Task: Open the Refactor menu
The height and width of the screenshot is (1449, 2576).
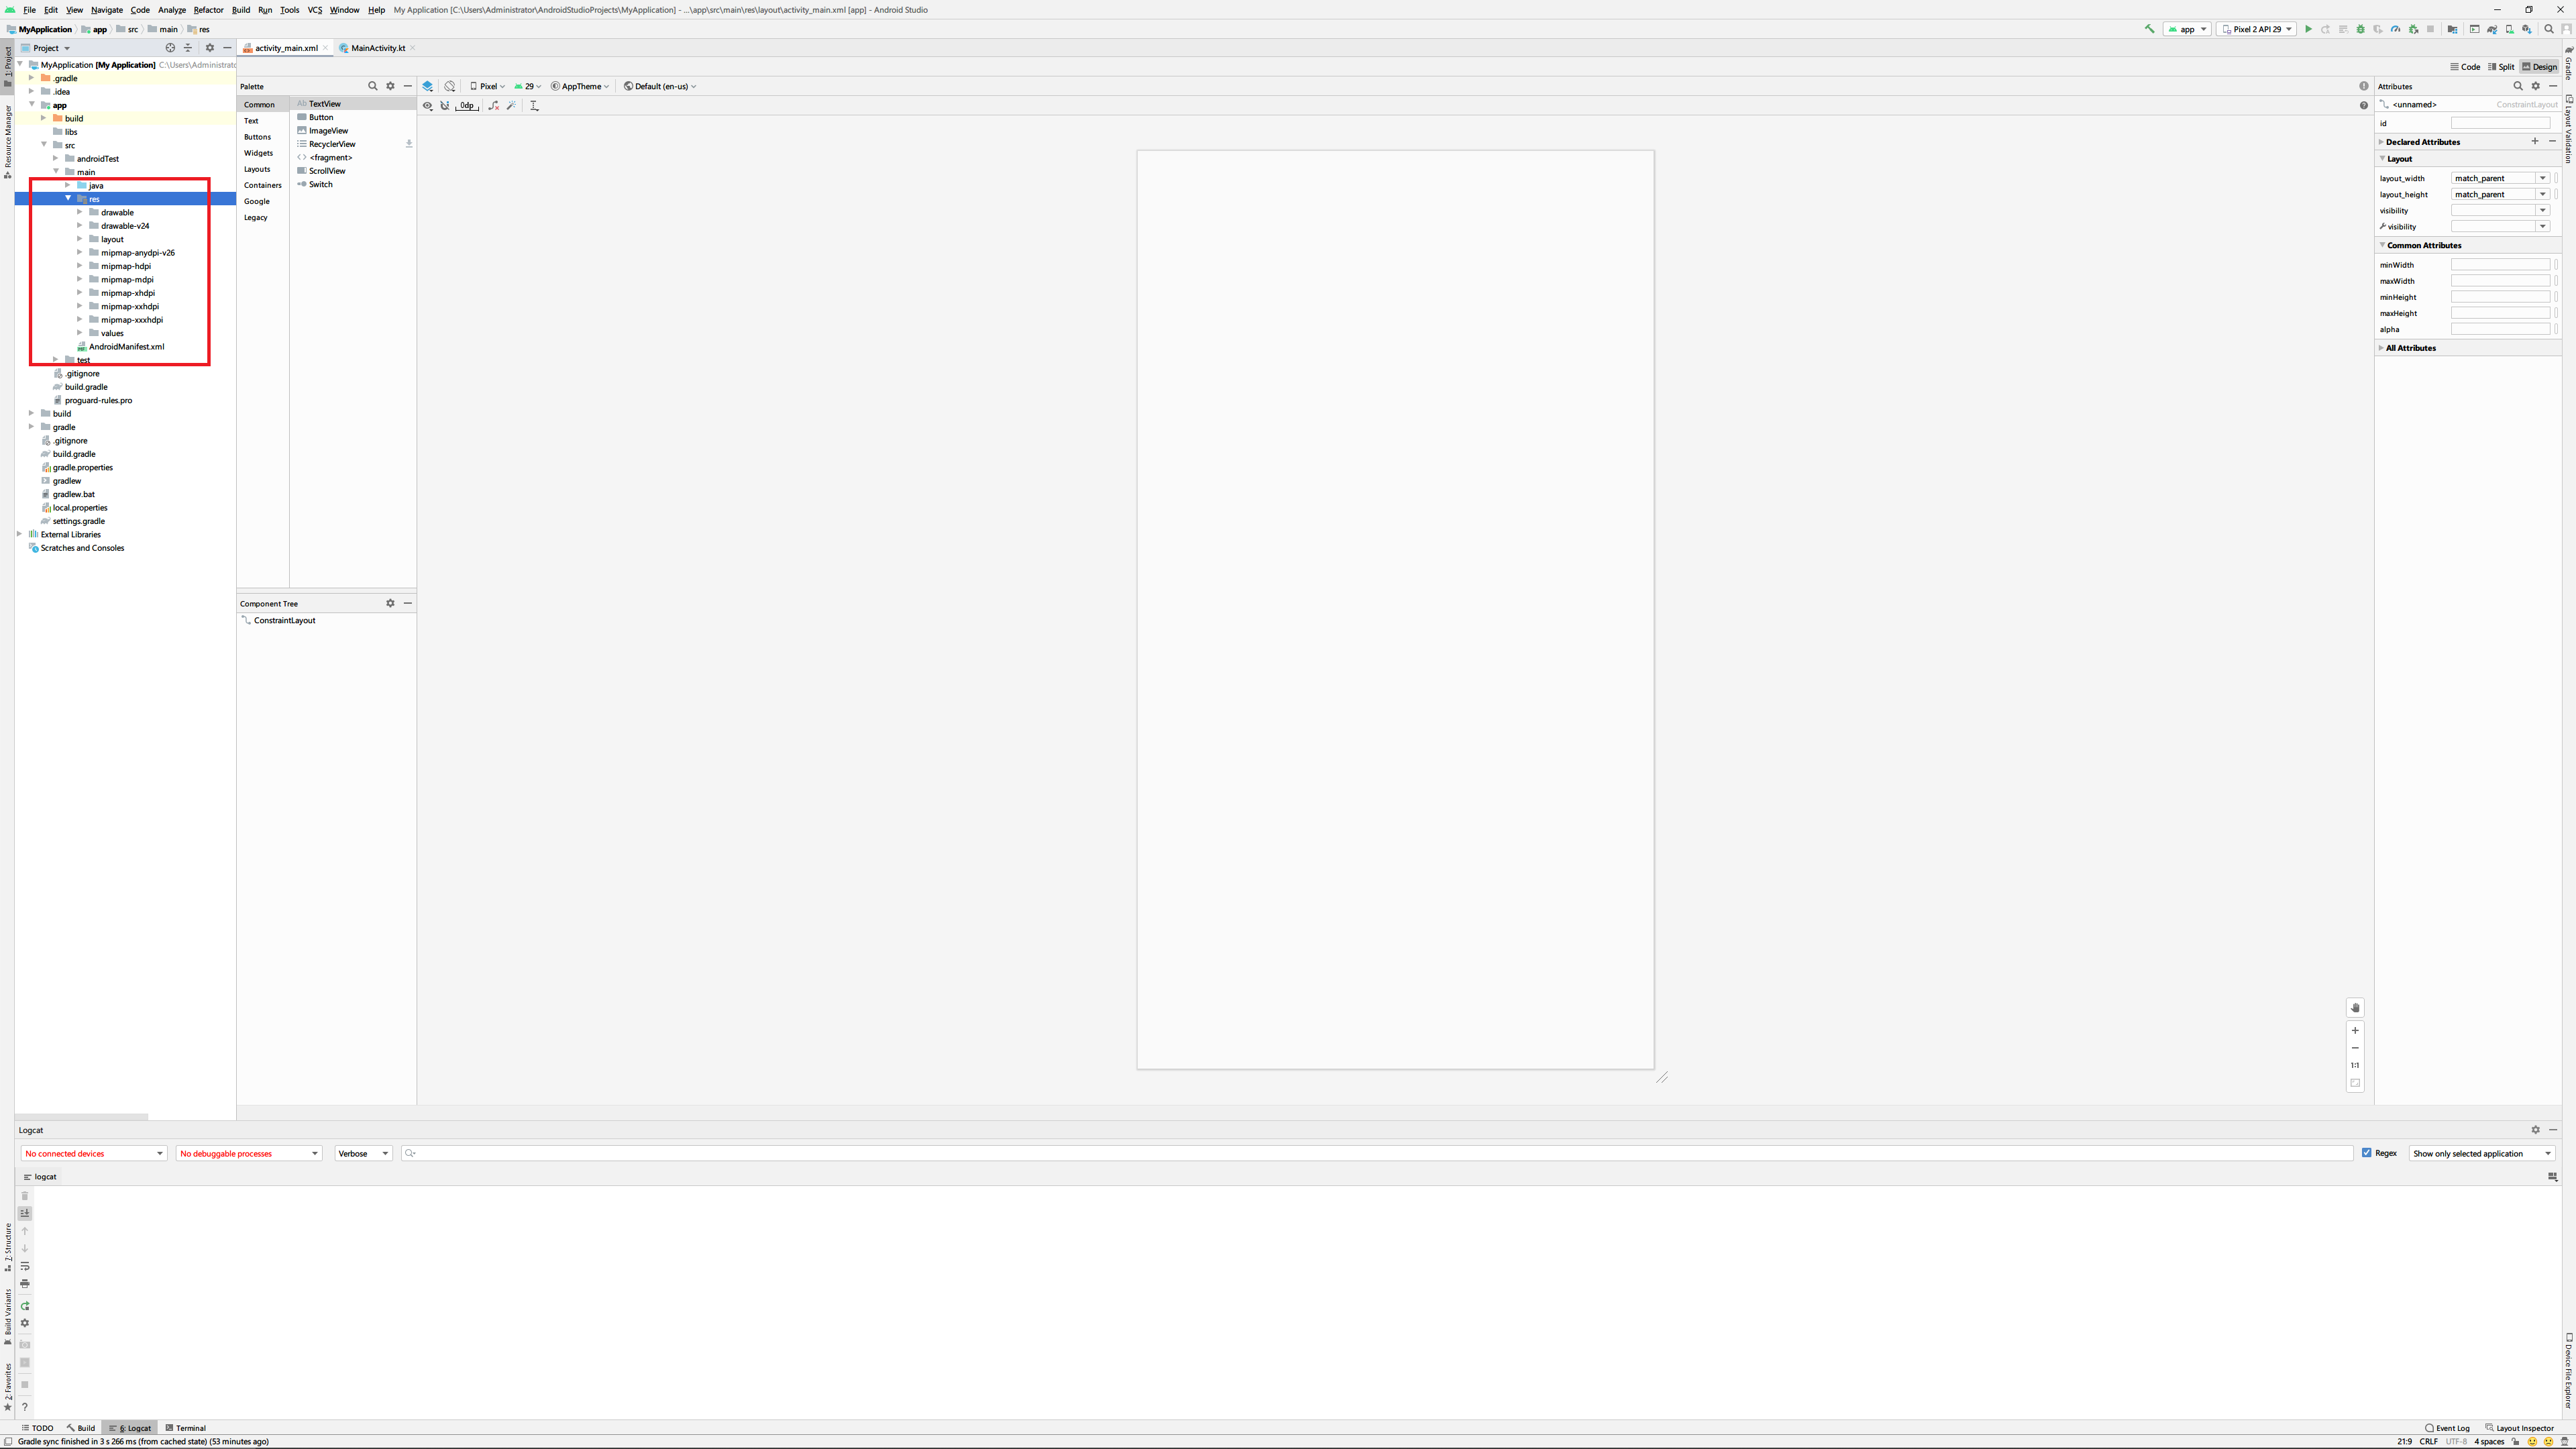Action: (x=208, y=10)
